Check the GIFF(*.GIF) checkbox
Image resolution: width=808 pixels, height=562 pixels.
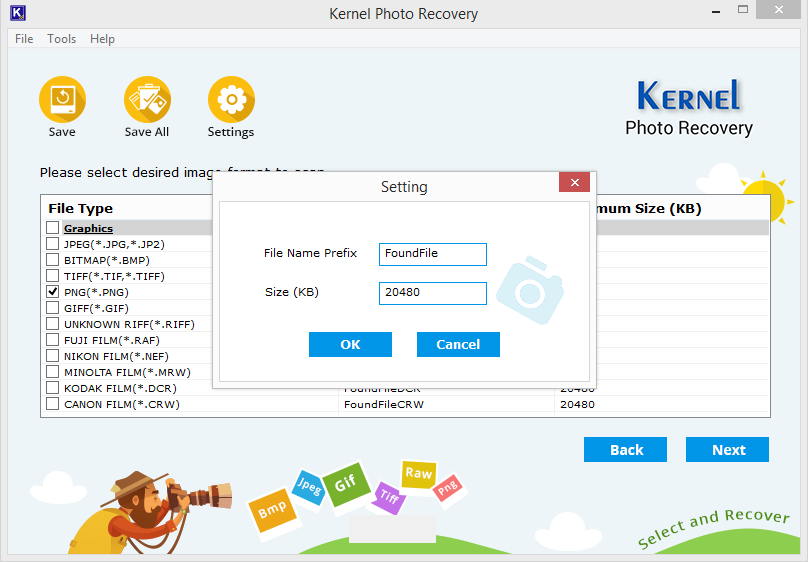tap(53, 308)
